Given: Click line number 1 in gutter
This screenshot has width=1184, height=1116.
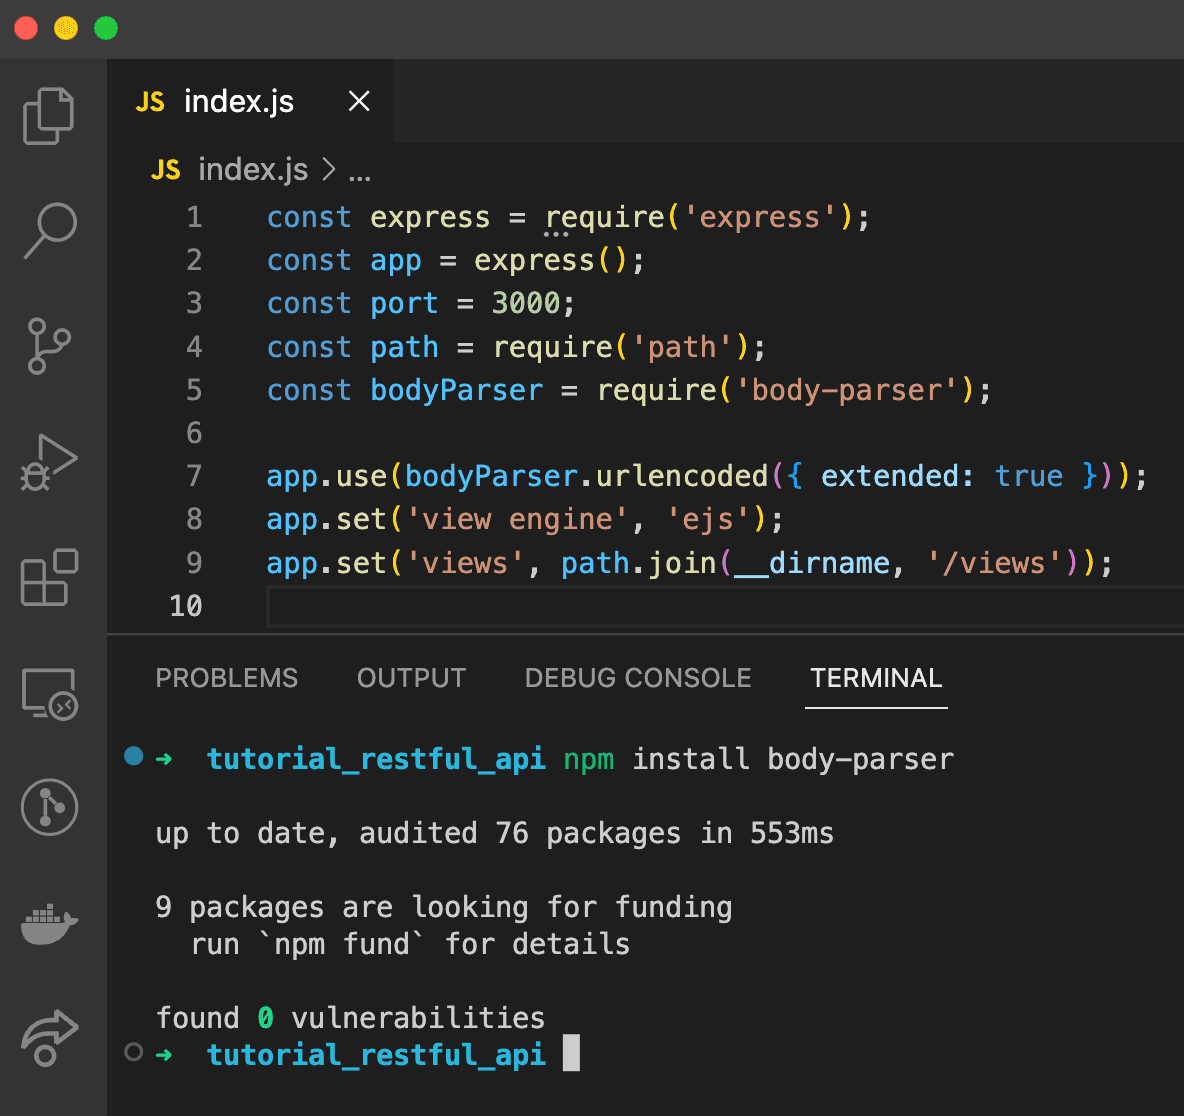Looking at the screenshot, I should pos(195,217).
